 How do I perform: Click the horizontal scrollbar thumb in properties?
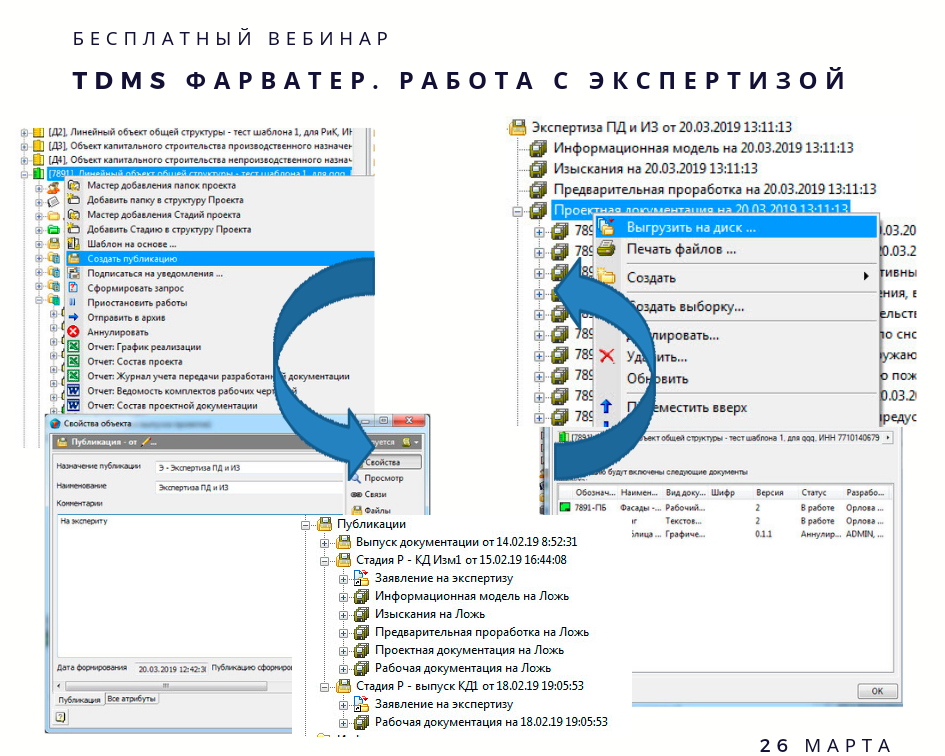click(x=166, y=685)
